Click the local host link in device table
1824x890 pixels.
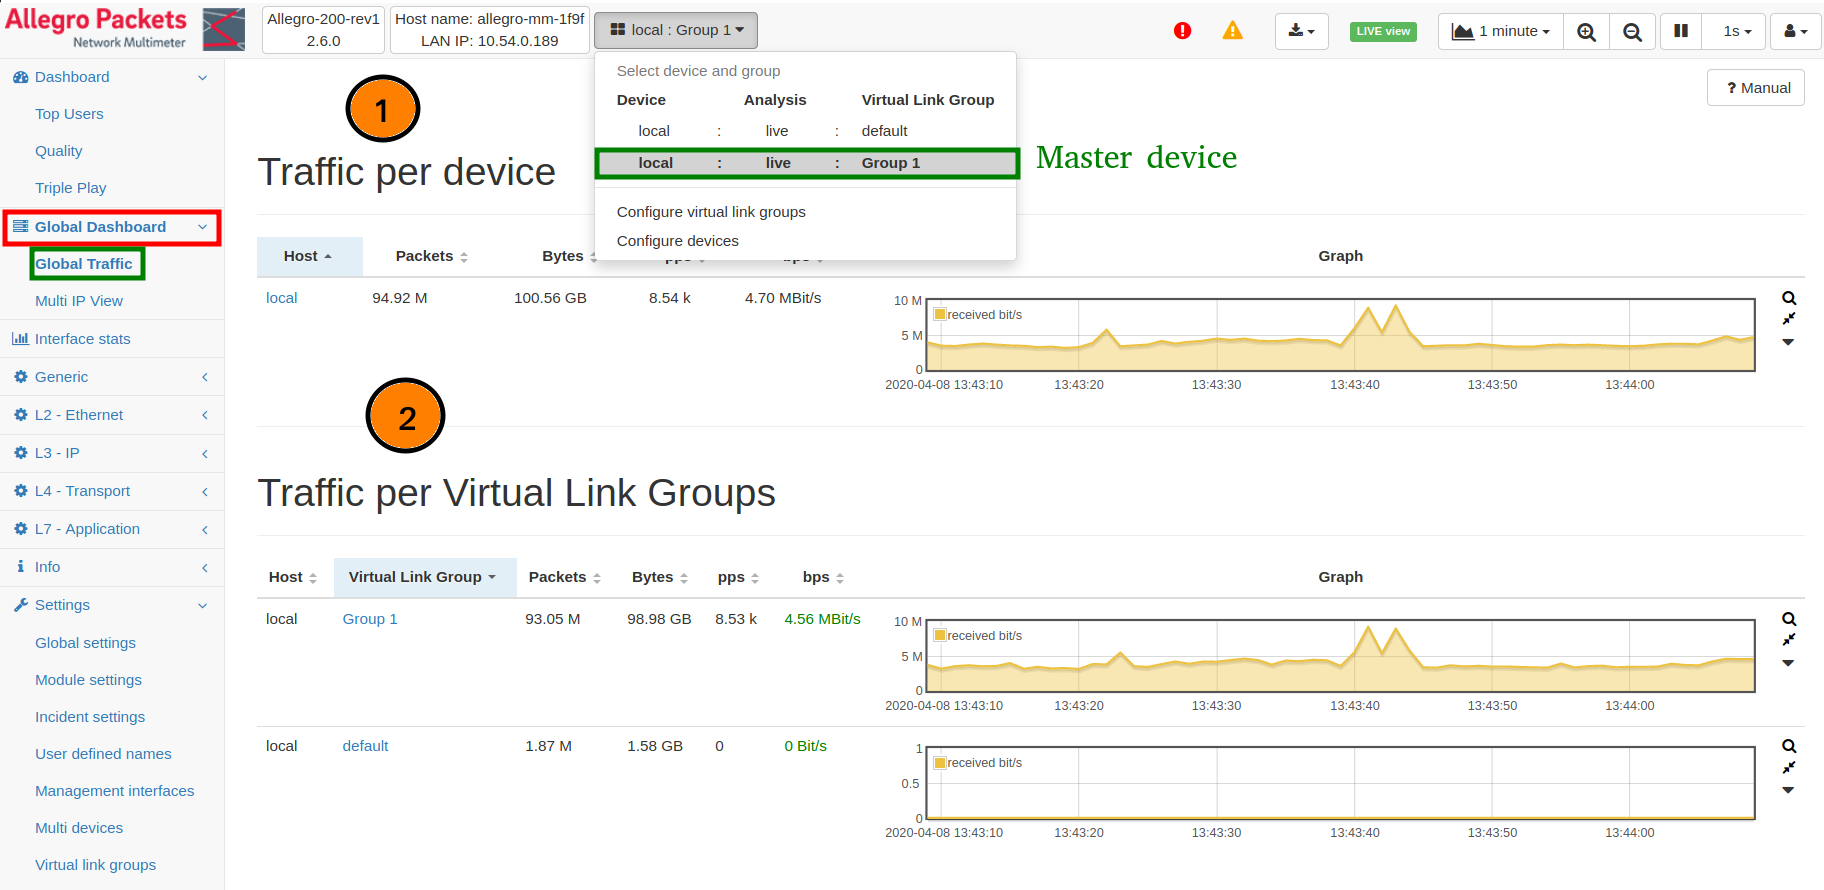(281, 298)
